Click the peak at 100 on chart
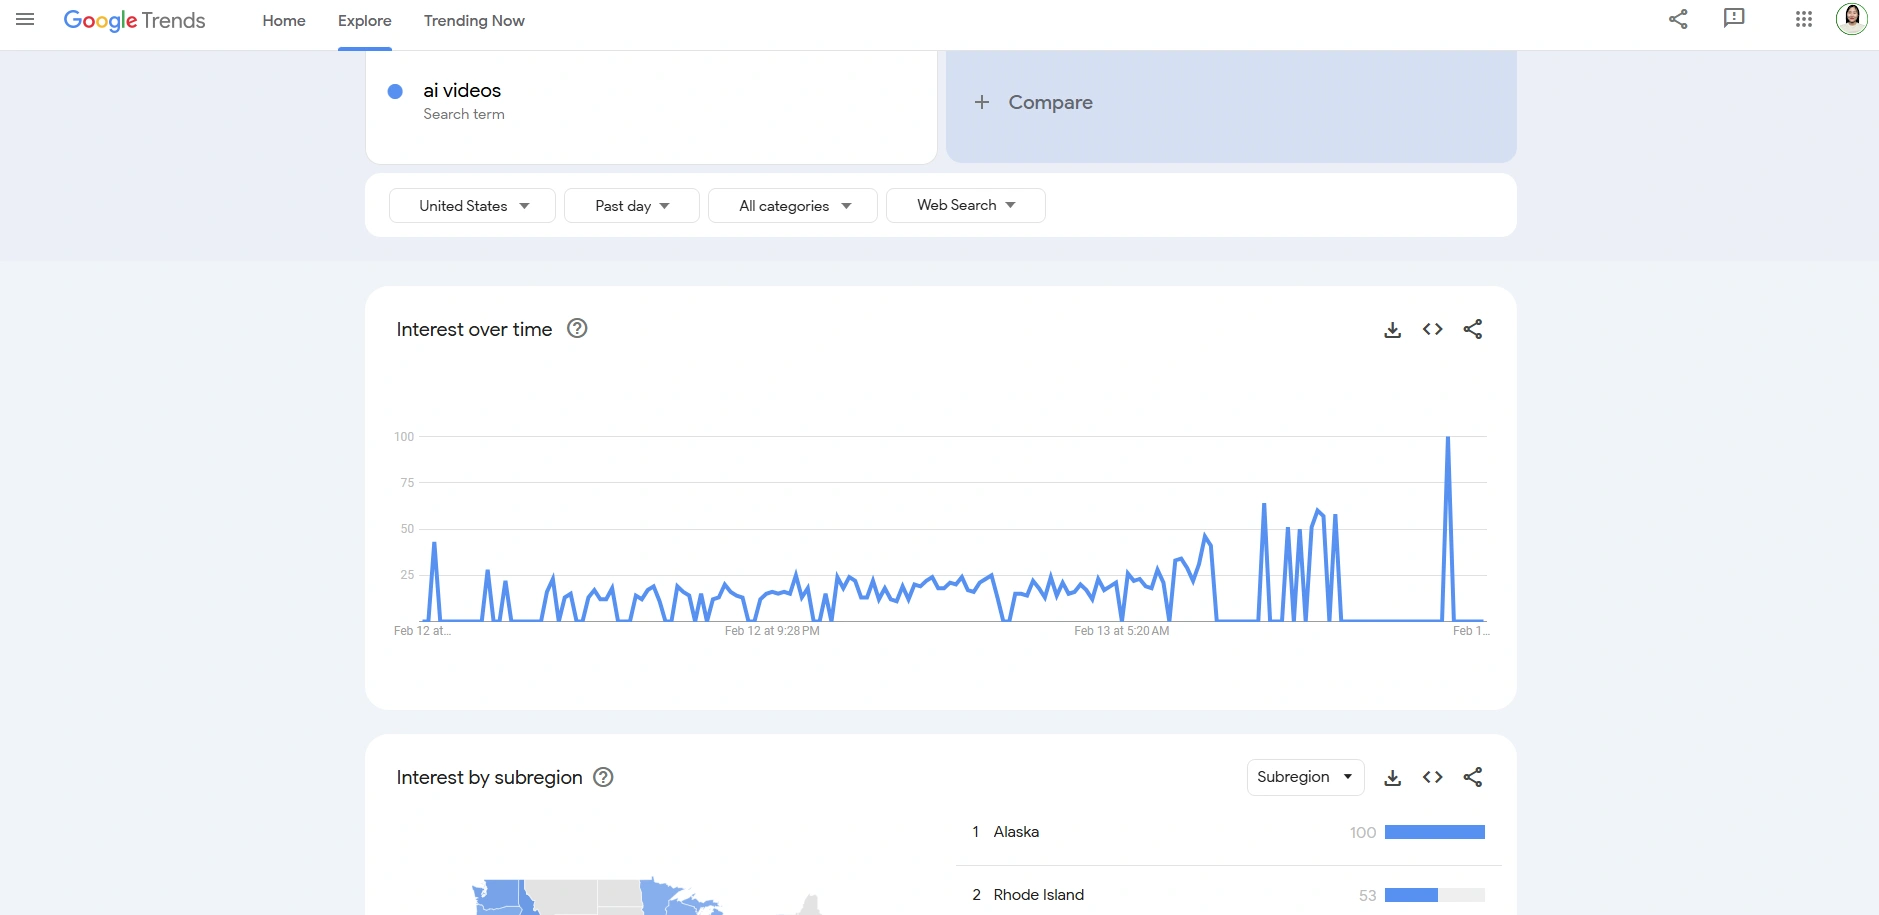Screen dimensions: 1879x915 tap(1447, 438)
